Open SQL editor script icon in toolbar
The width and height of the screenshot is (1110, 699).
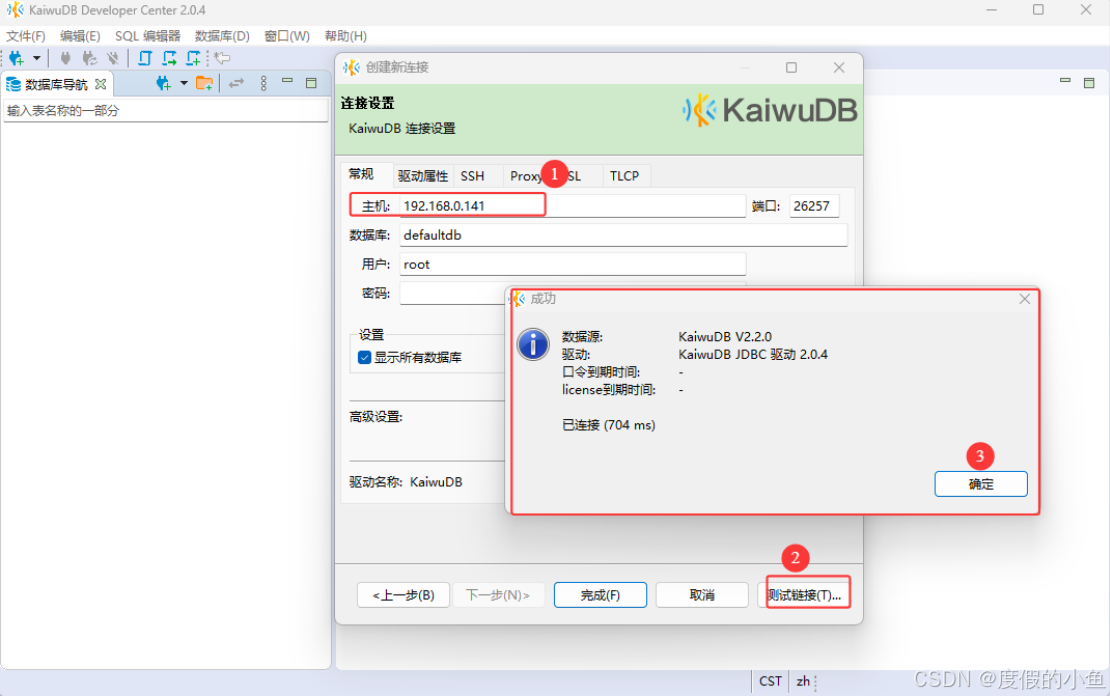[x=146, y=59]
